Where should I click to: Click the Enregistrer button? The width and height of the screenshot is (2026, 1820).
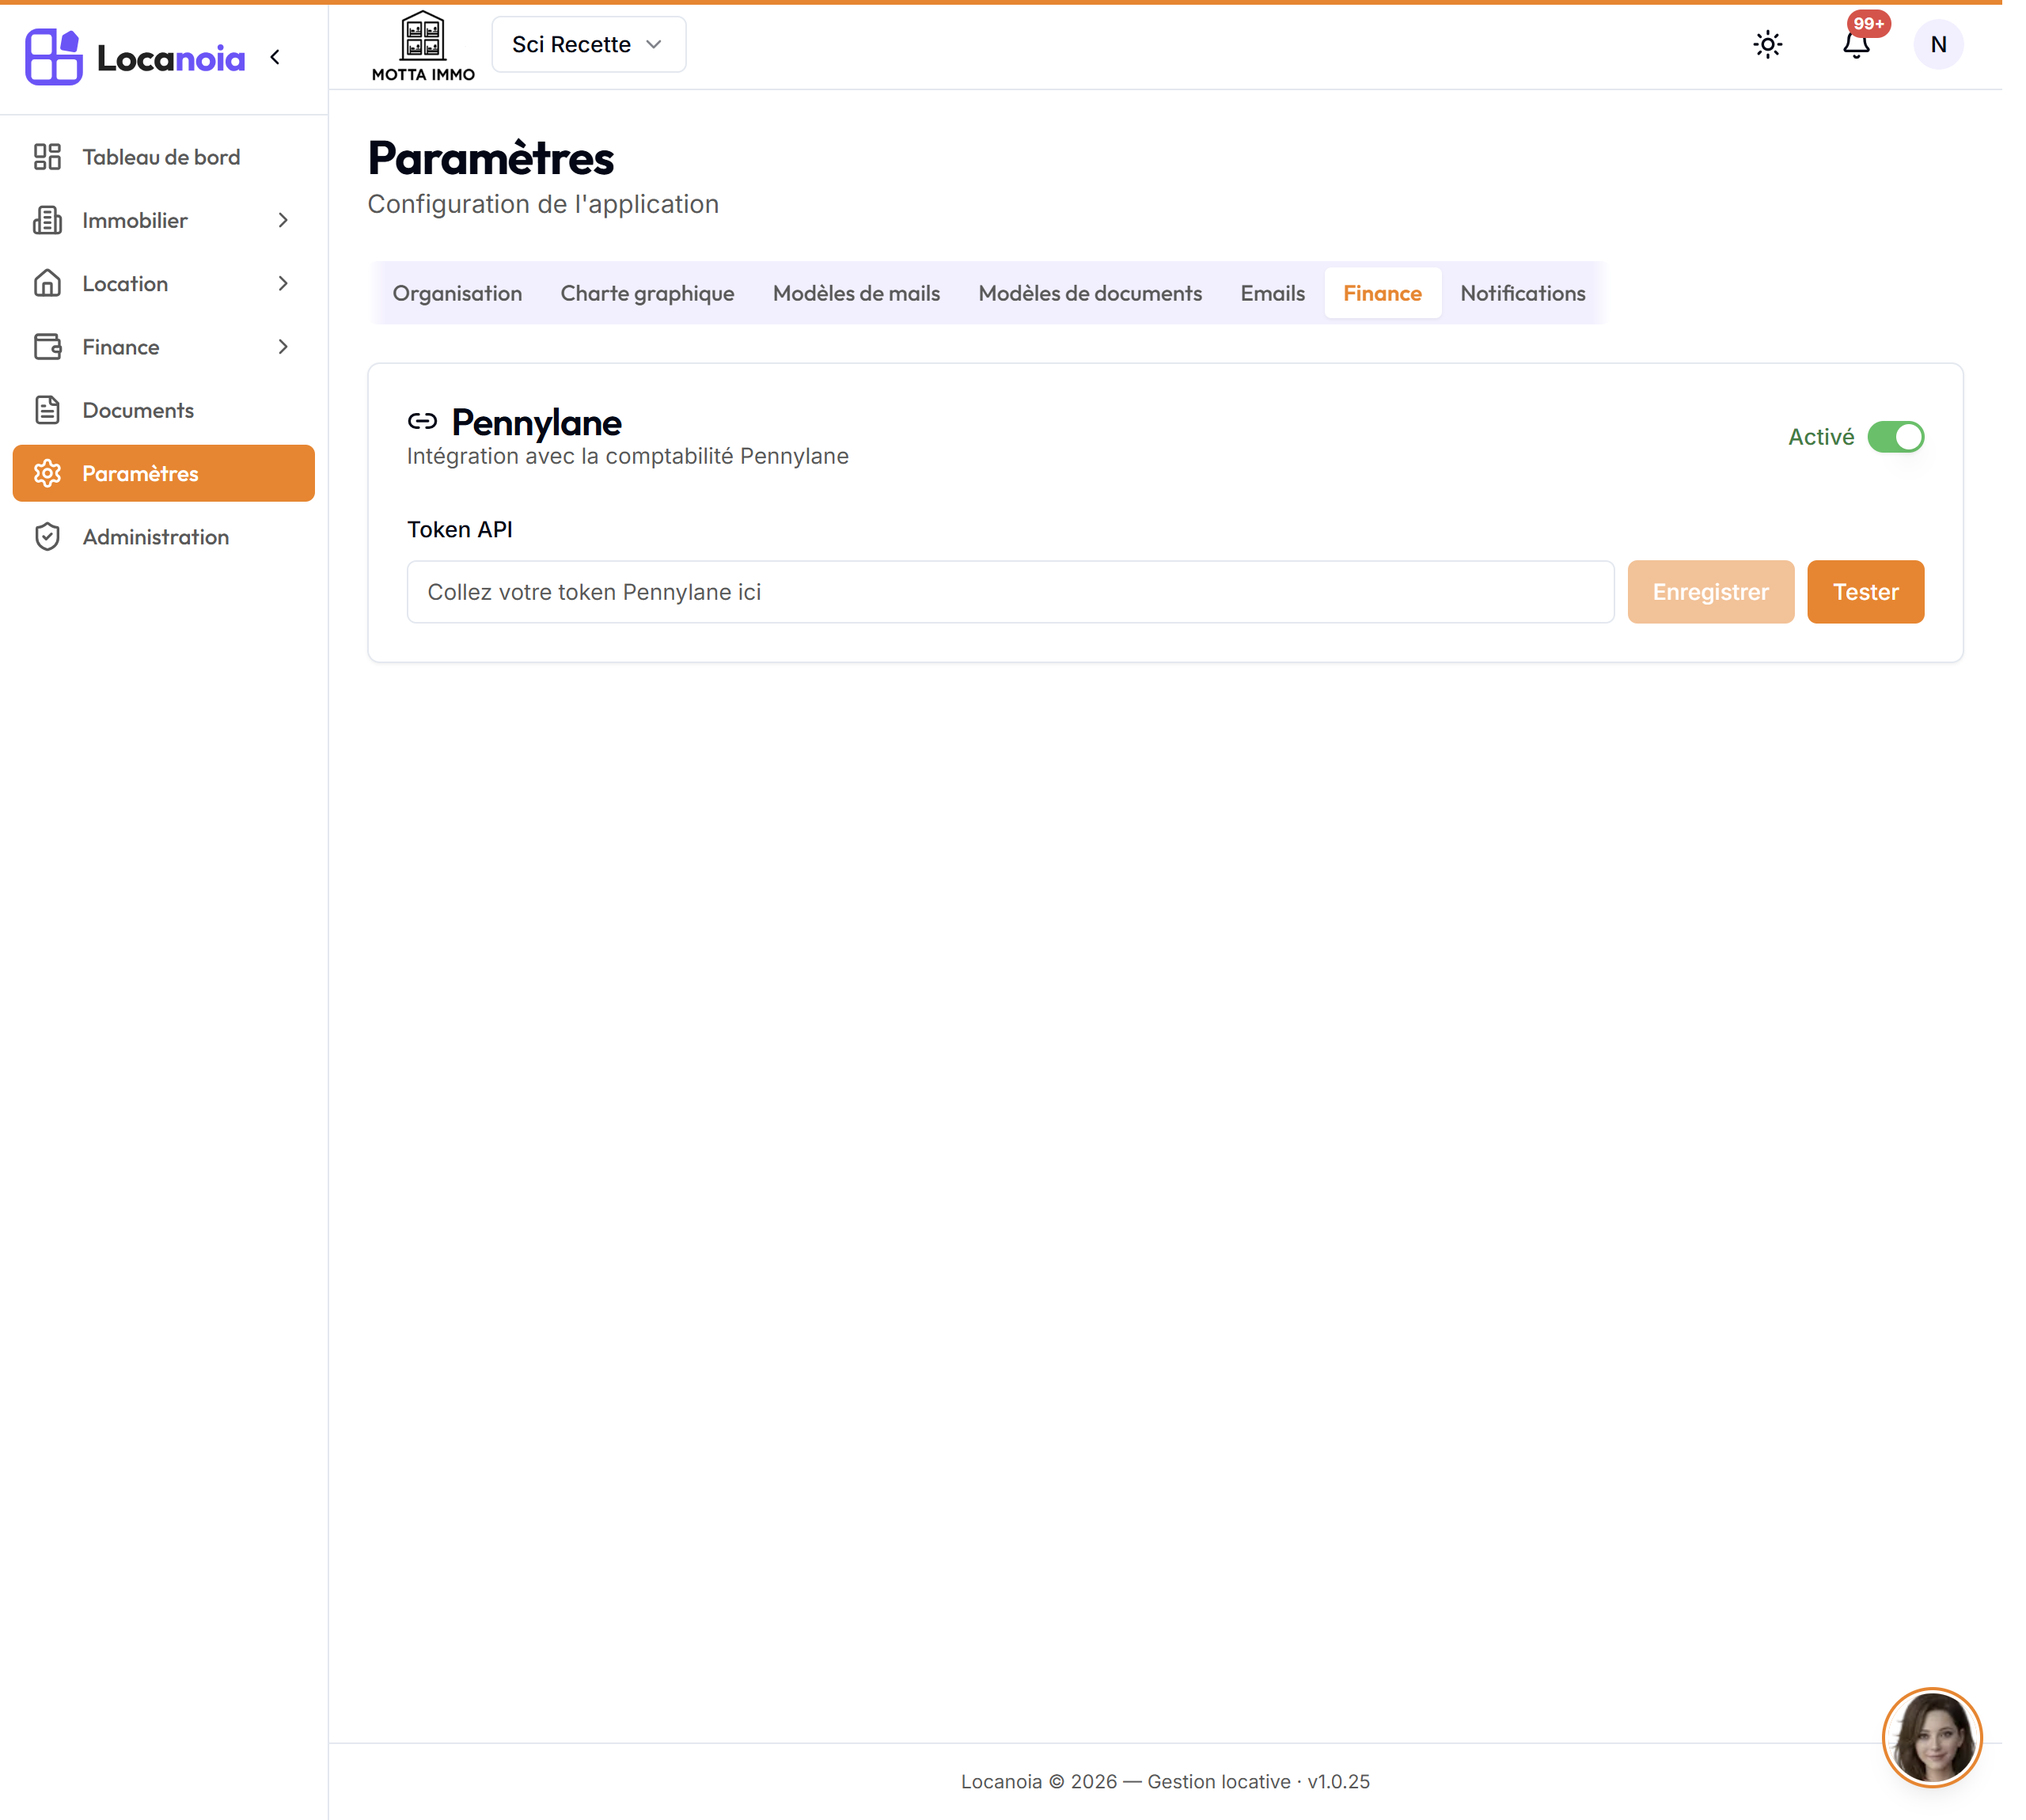click(x=1710, y=592)
